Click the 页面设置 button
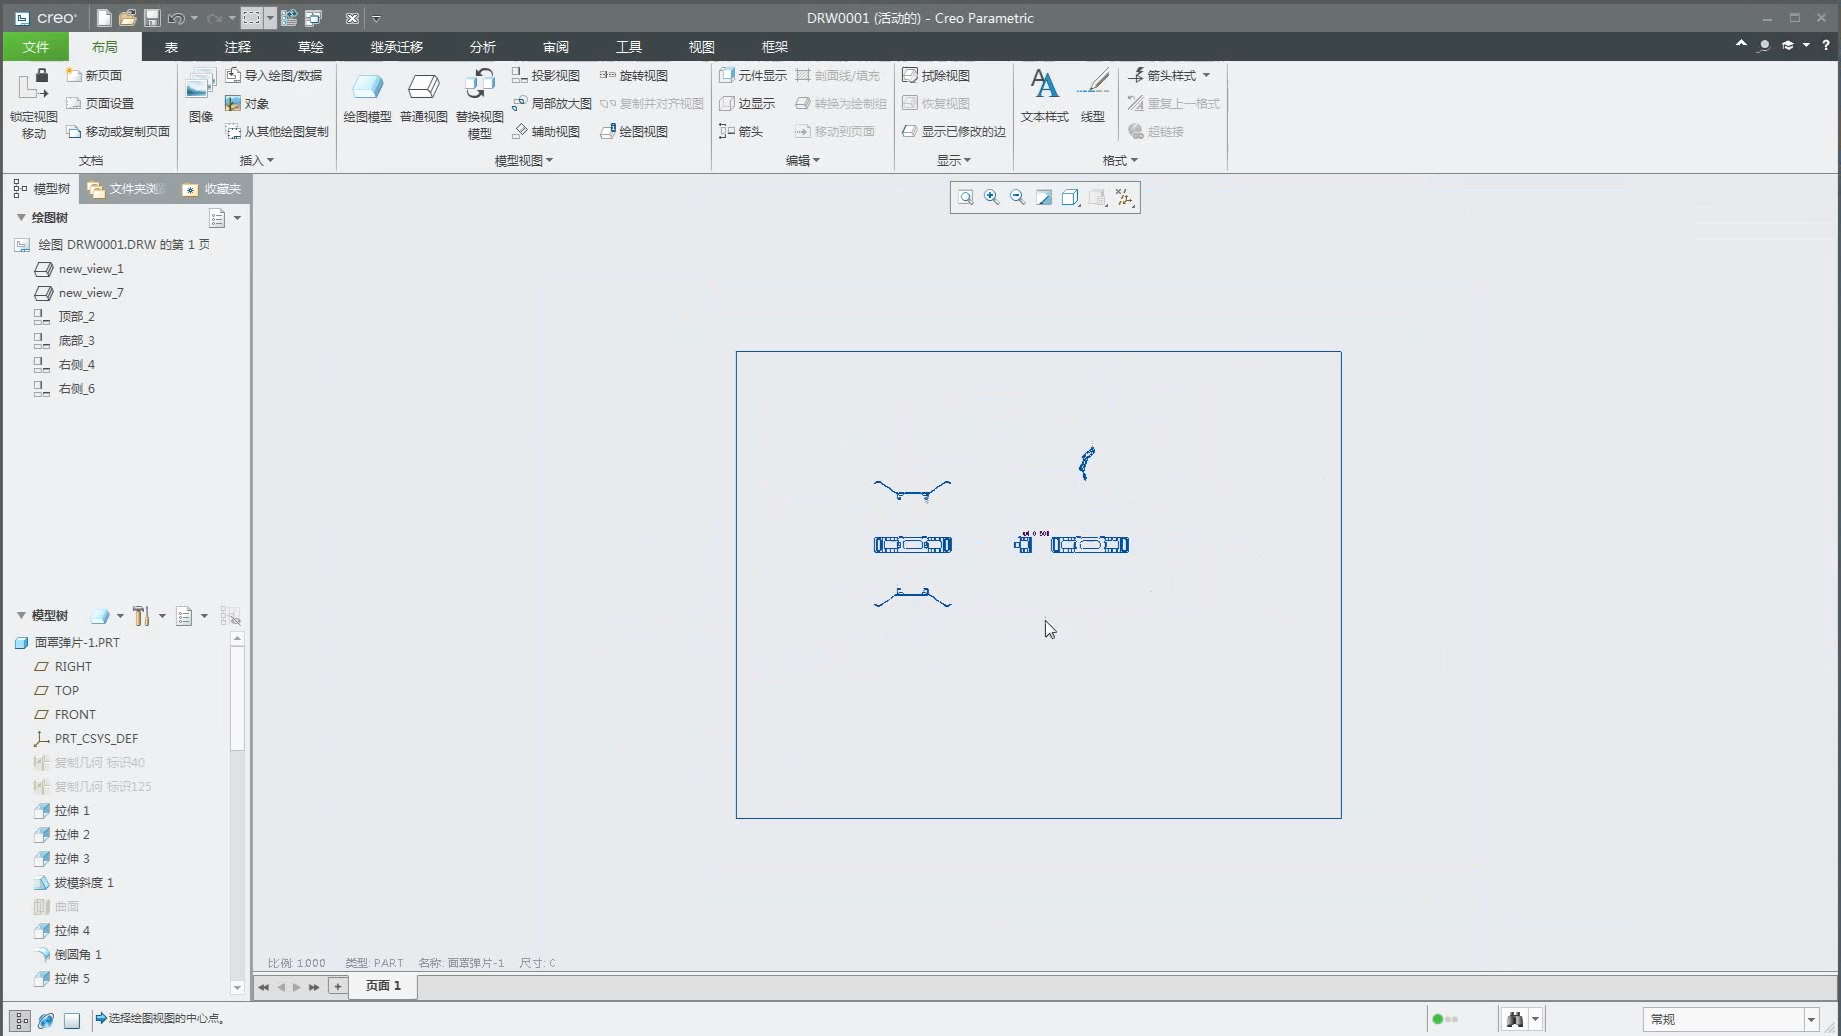 point(100,104)
